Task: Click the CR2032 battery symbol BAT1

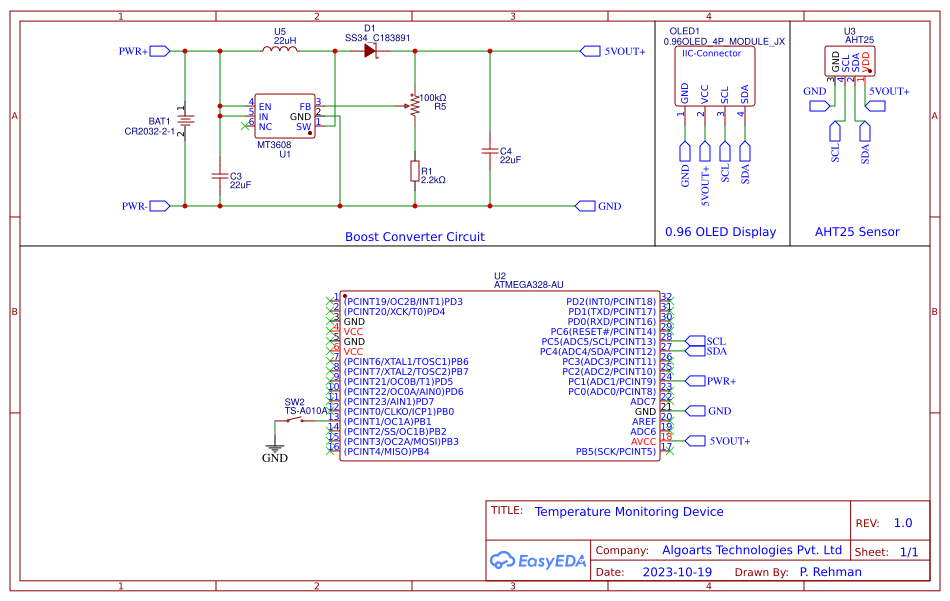Action: 185,118
